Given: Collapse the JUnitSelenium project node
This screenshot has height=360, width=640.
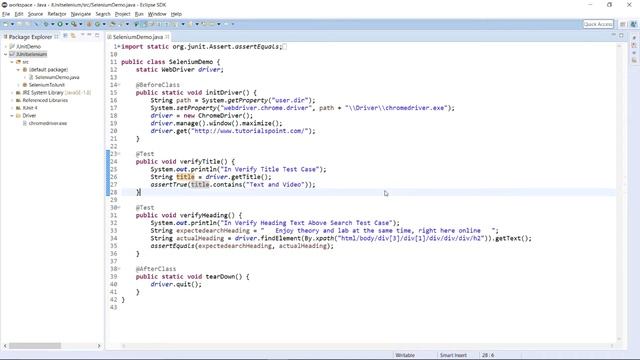Looking at the screenshot, I should pyautogui.click(x=6, y=54).
